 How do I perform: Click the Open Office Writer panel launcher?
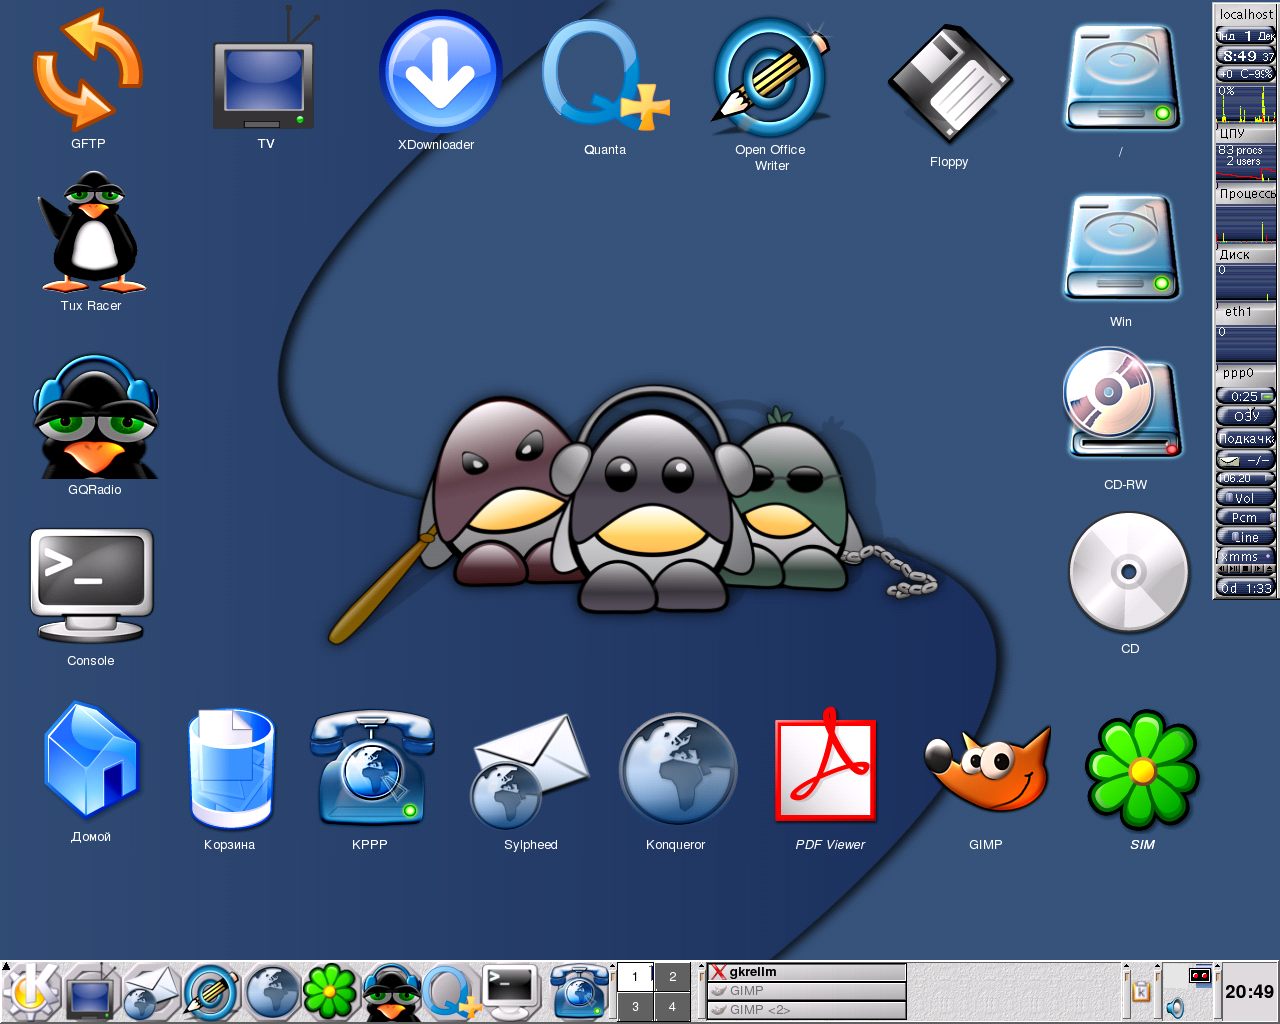(211, 993)
